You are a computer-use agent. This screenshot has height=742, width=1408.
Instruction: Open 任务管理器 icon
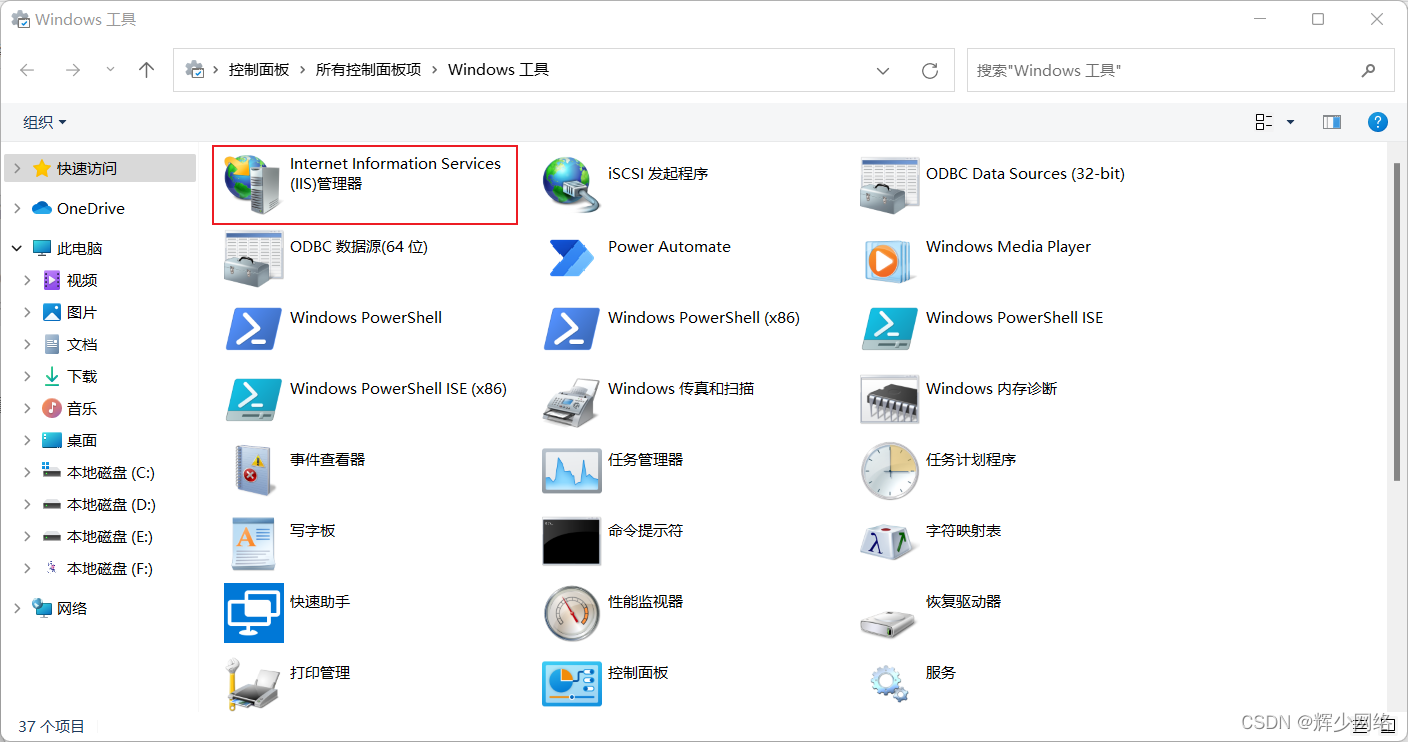(x=572, y=471)
